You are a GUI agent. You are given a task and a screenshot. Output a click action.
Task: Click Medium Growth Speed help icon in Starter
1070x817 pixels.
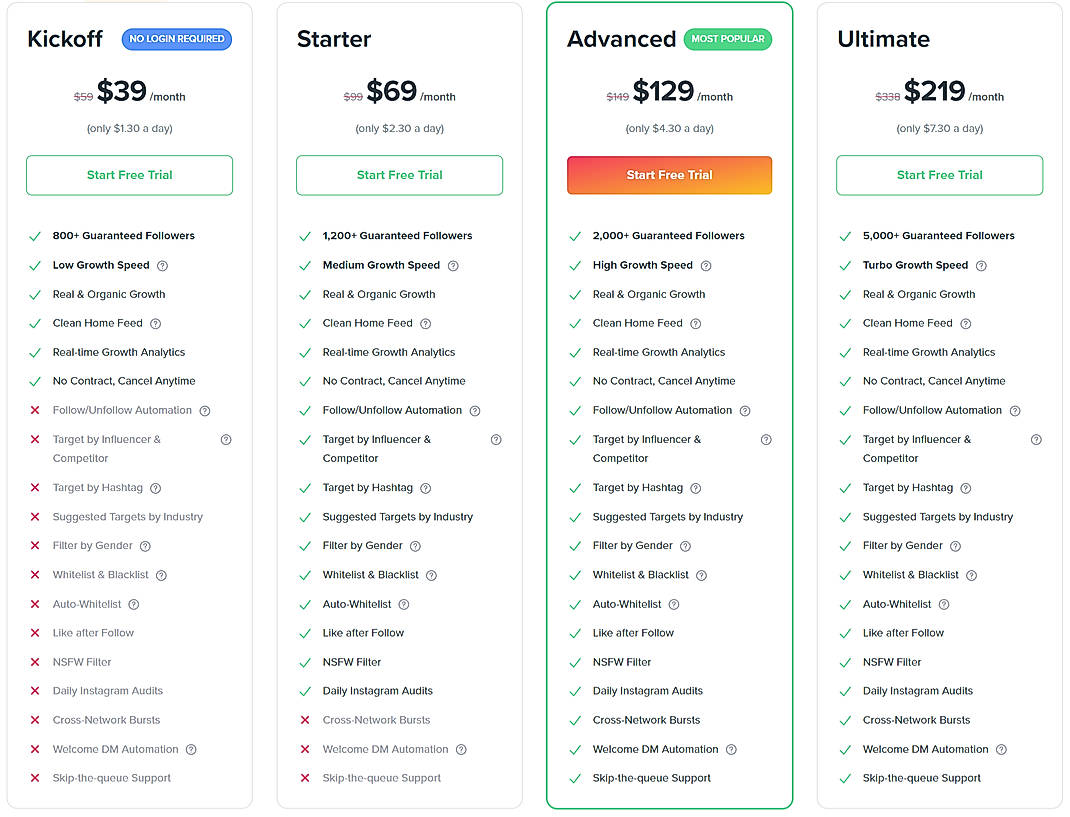[x=452, y=265]
